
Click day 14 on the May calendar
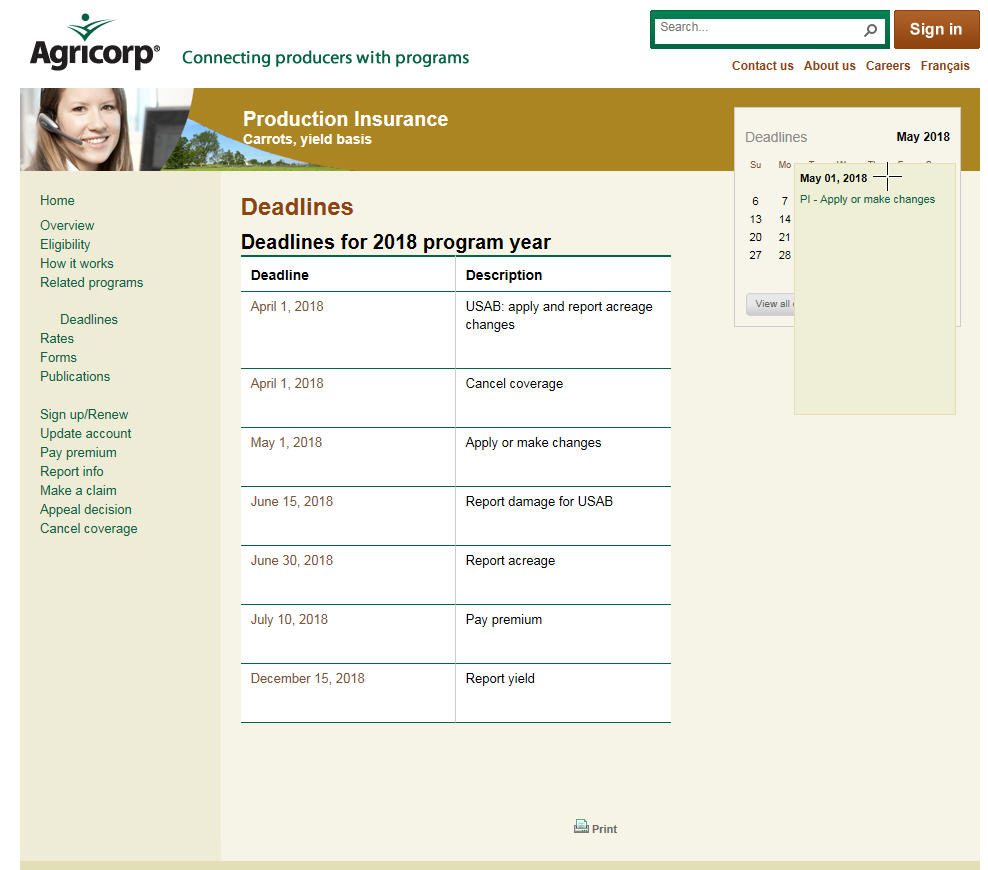click(784, 219)
